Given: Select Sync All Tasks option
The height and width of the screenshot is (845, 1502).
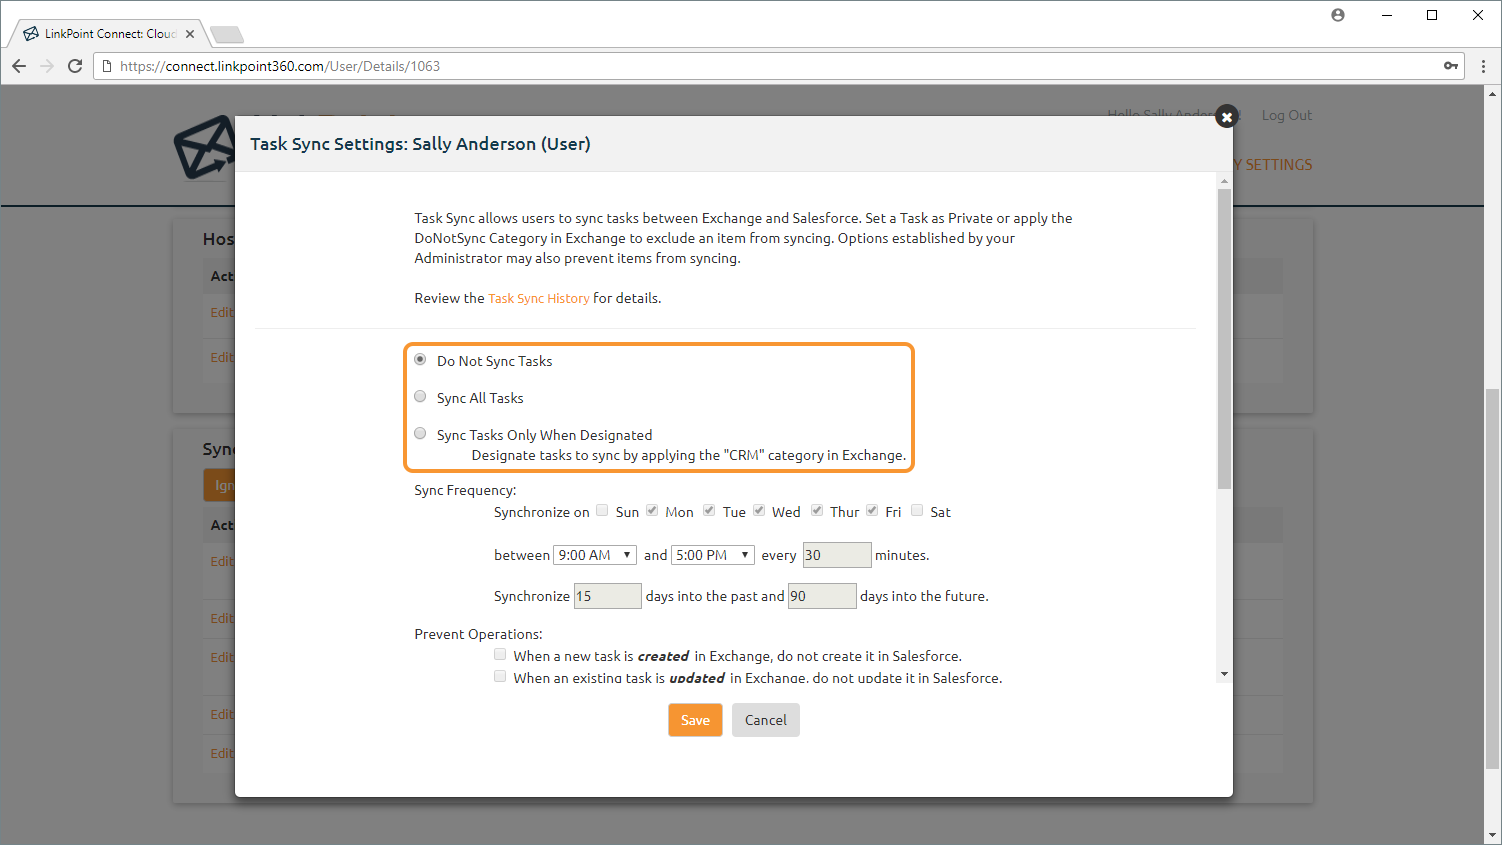Looking at the screenshot, I should [420, 397].
